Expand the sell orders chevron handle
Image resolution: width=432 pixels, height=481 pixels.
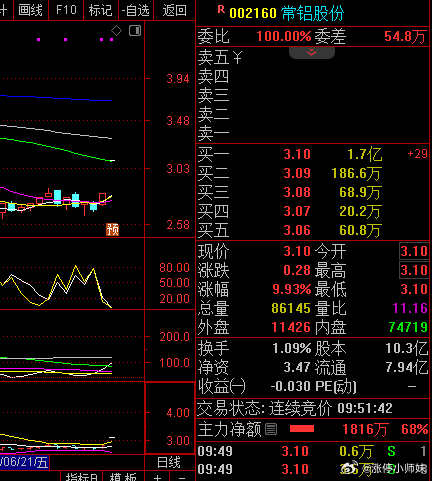[x=312, y=53]
